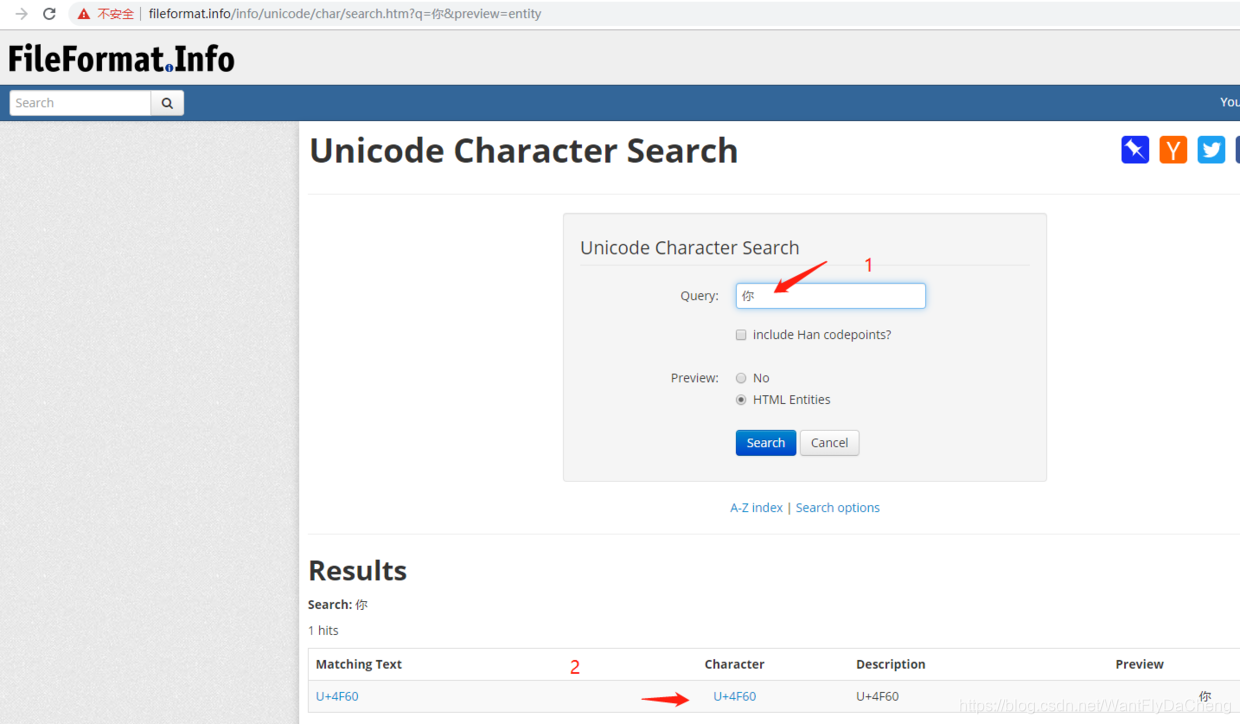Check include Han codepoints checkbox
Screen dimensions: 1240x724
[741, 335]
